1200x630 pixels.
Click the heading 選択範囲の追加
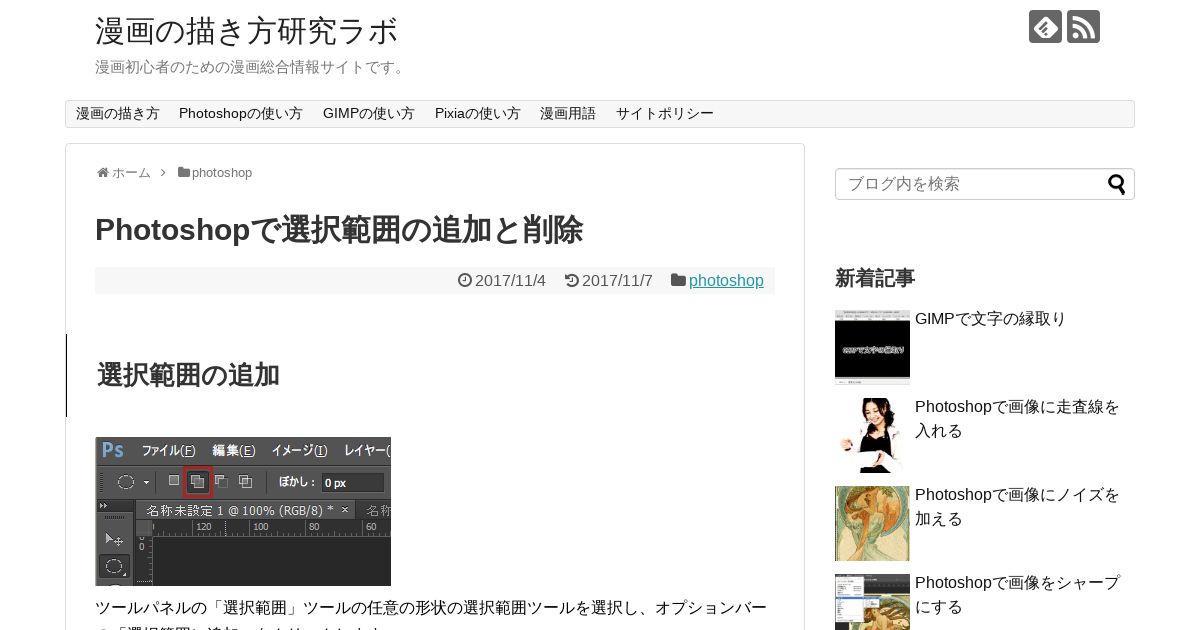point(188,375)
